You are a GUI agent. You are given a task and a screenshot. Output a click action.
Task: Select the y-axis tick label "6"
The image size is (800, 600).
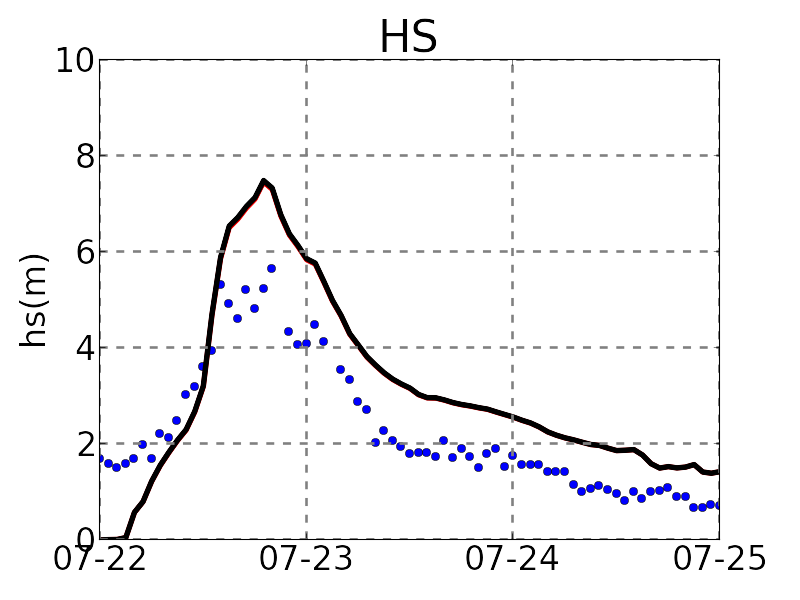86,252
